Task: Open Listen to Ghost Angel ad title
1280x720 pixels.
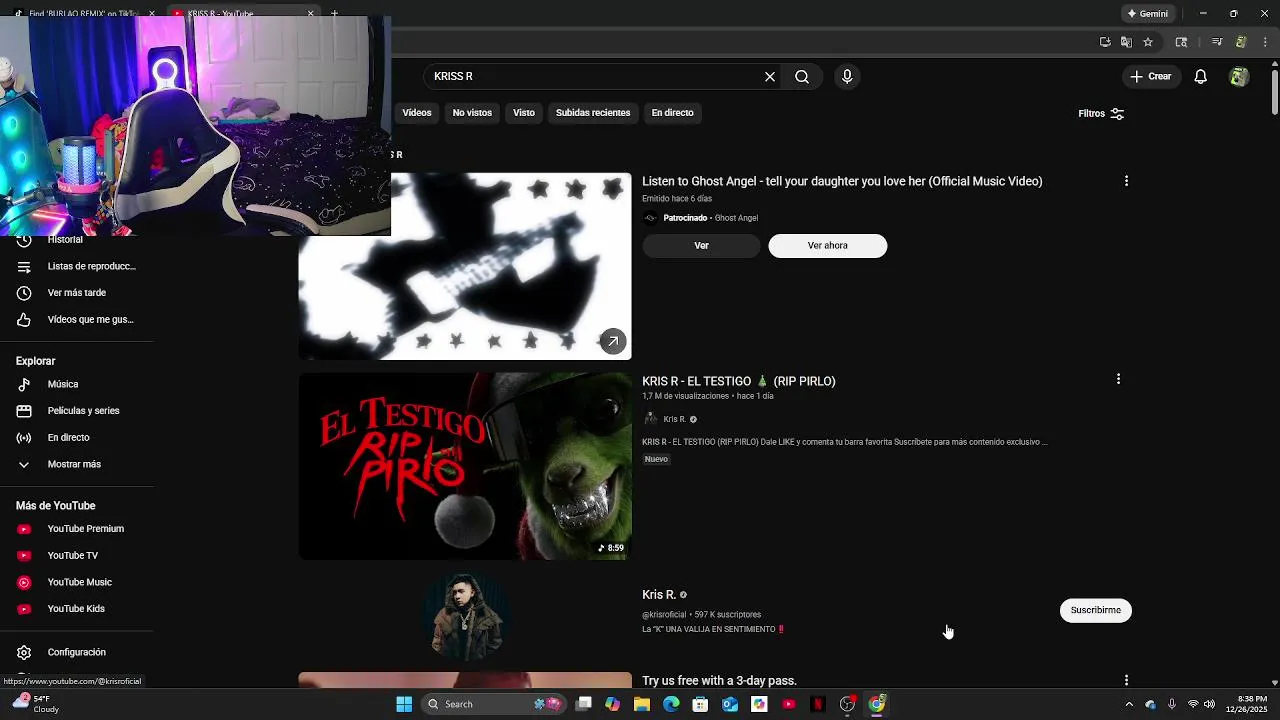Action: click(x=842, y=181)
